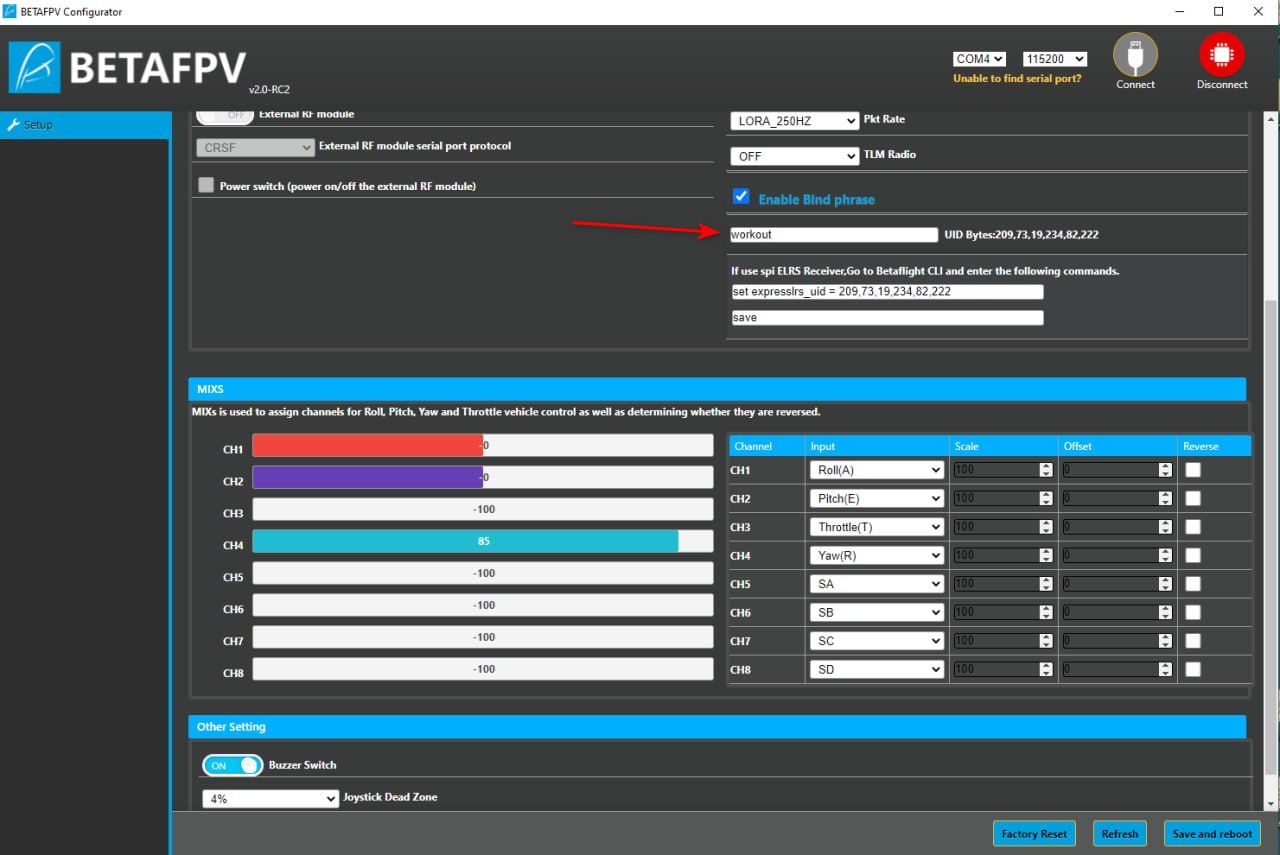The width and height of the screenshot is (1280, 855).
Task: Click the app icon in title bar
Action: [x=10, y=12]
